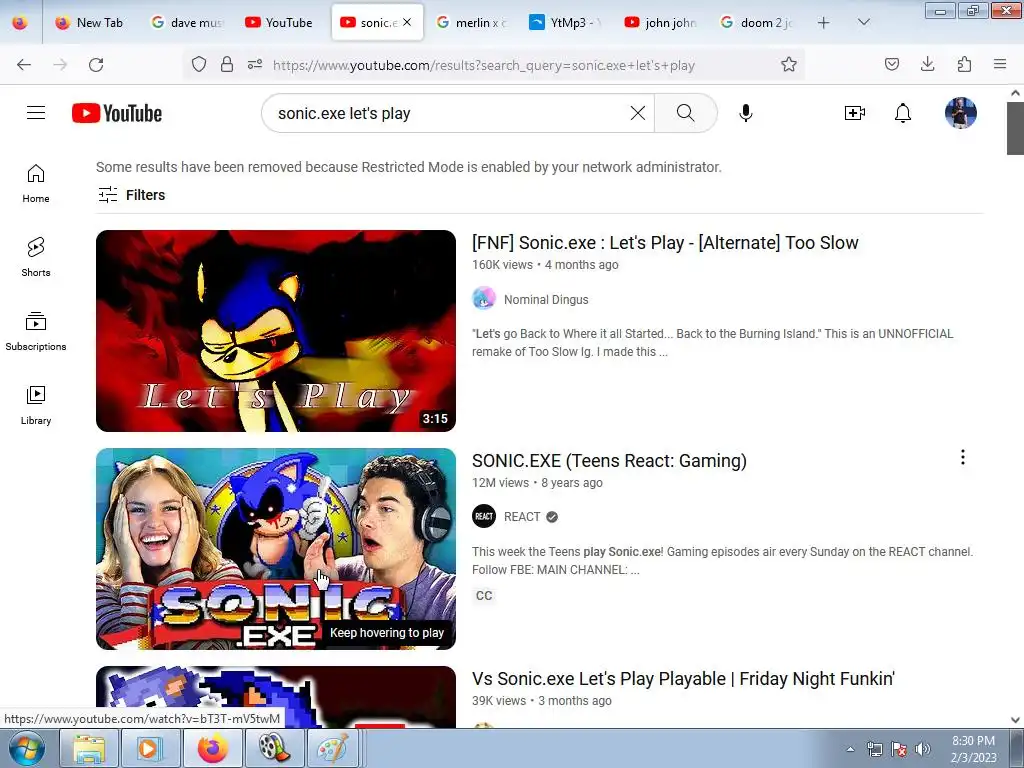Switch to the YouTube tab

[281, 23]
